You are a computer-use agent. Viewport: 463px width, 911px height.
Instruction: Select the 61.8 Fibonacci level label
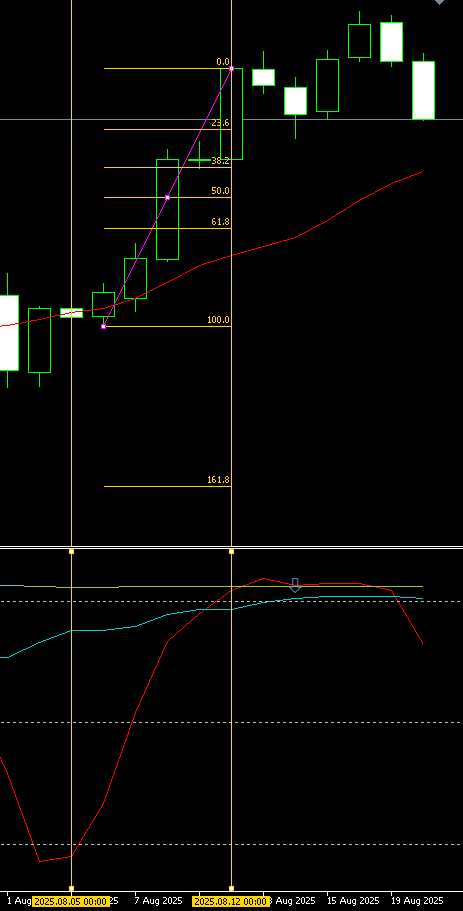click(220, 222)
